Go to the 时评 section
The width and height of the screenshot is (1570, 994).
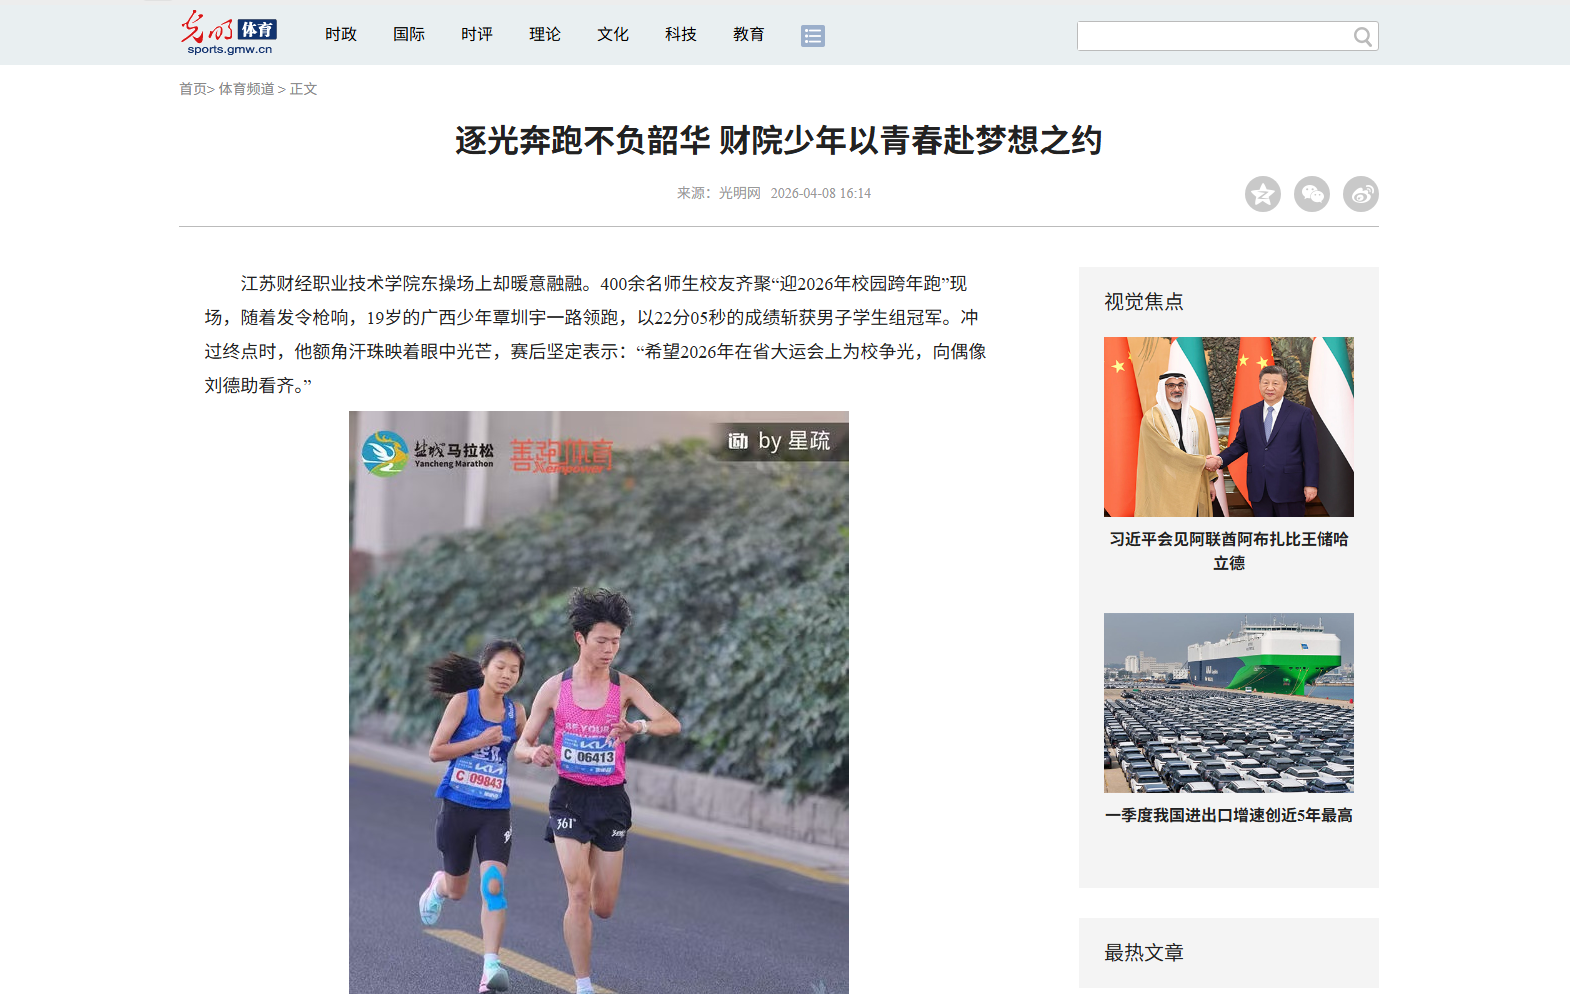pos(477,34)
